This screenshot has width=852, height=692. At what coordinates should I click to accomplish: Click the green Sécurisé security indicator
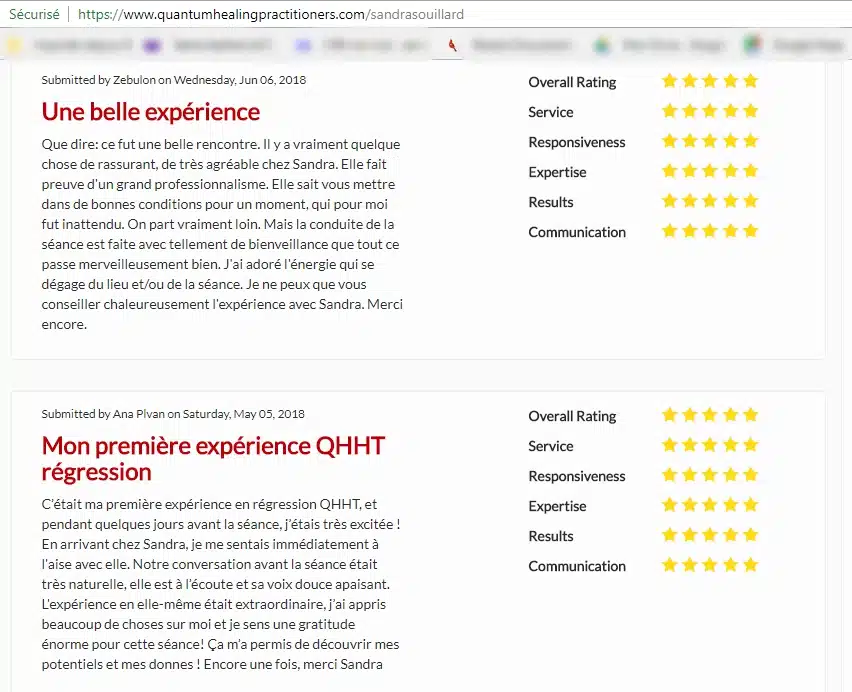click(x=32, y=15)
